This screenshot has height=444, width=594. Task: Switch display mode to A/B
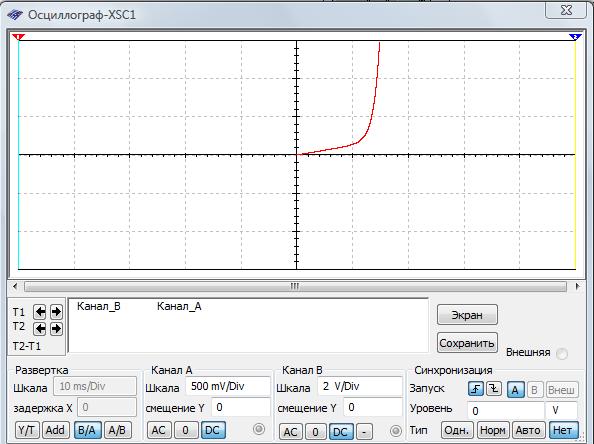(118, 430)
